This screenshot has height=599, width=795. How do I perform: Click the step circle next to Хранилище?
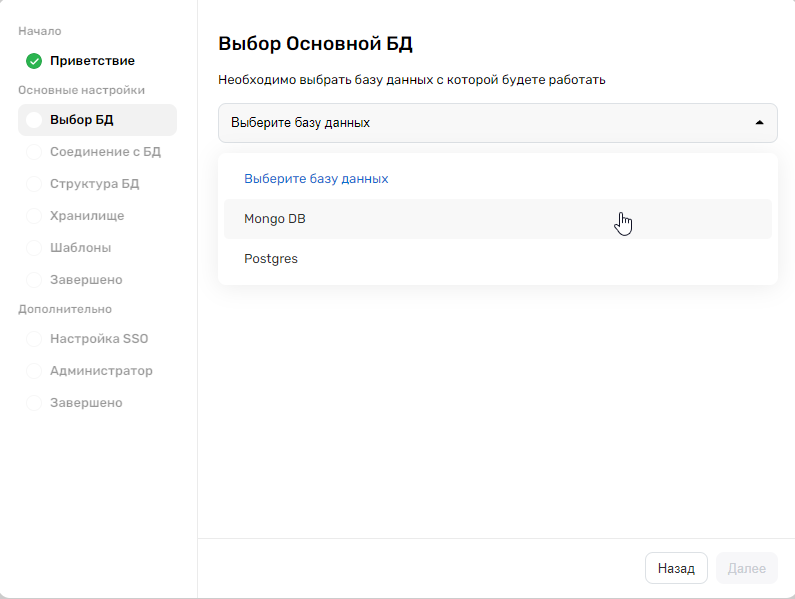(34, 216)
